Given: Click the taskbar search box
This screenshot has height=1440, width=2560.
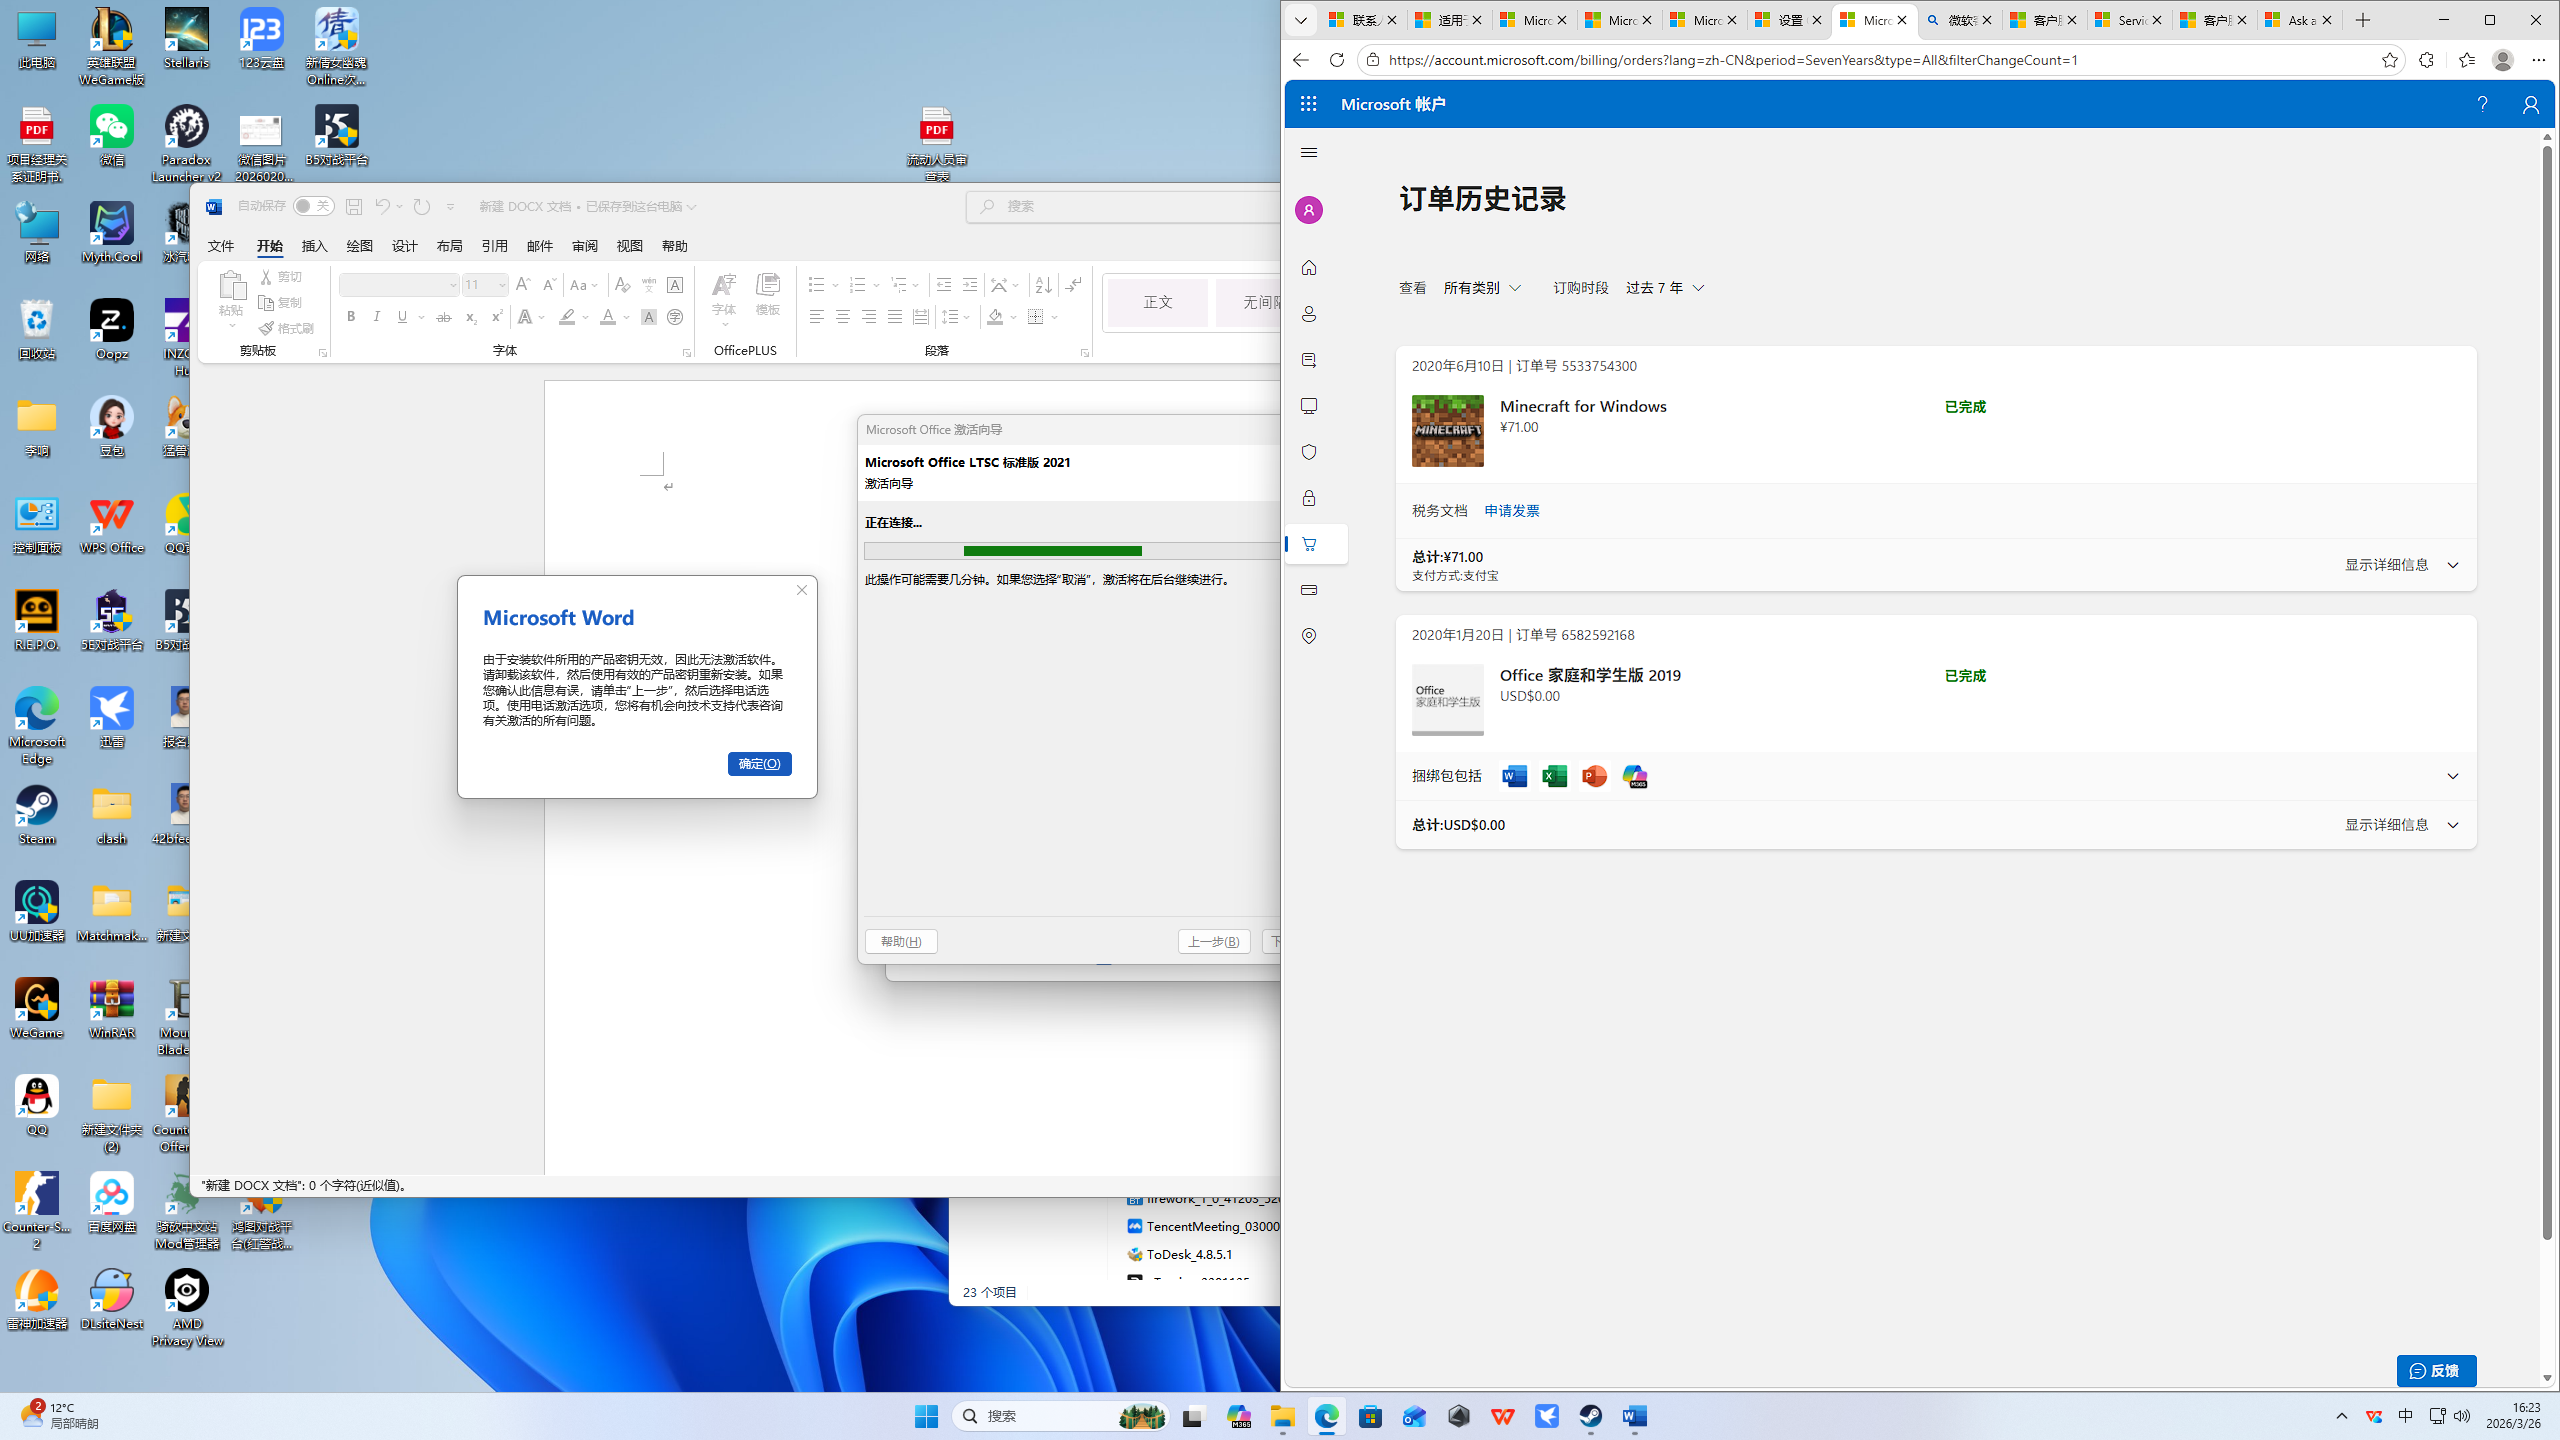Looking at the screenshot, I should click(1062, 1416).
